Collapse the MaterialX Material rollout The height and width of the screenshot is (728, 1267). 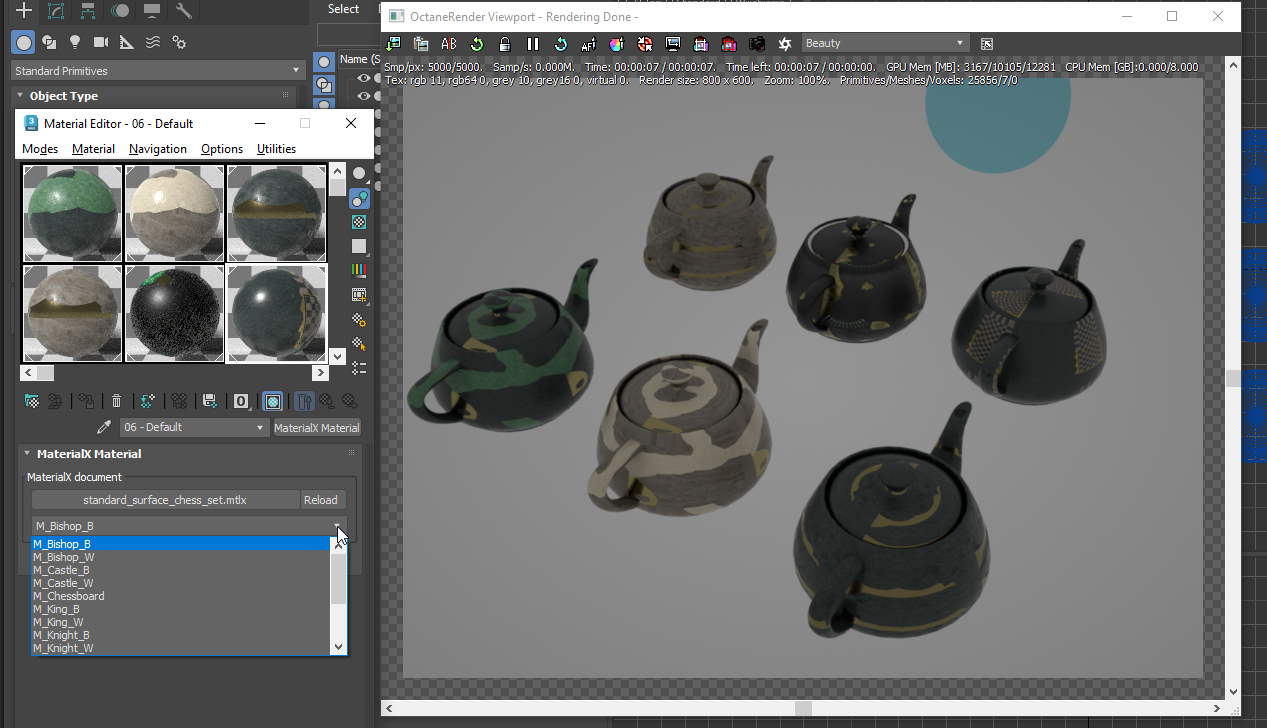(28, 454)
